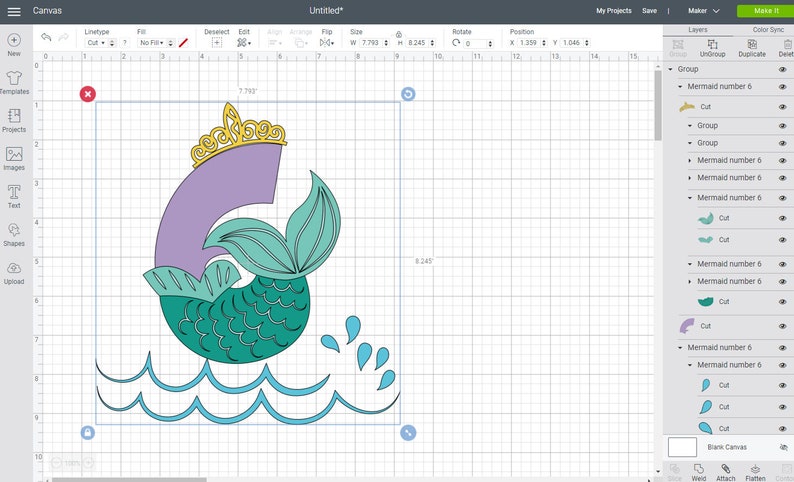
Task: Click the lock handle on selection
Action: click(x=88, y=433)
